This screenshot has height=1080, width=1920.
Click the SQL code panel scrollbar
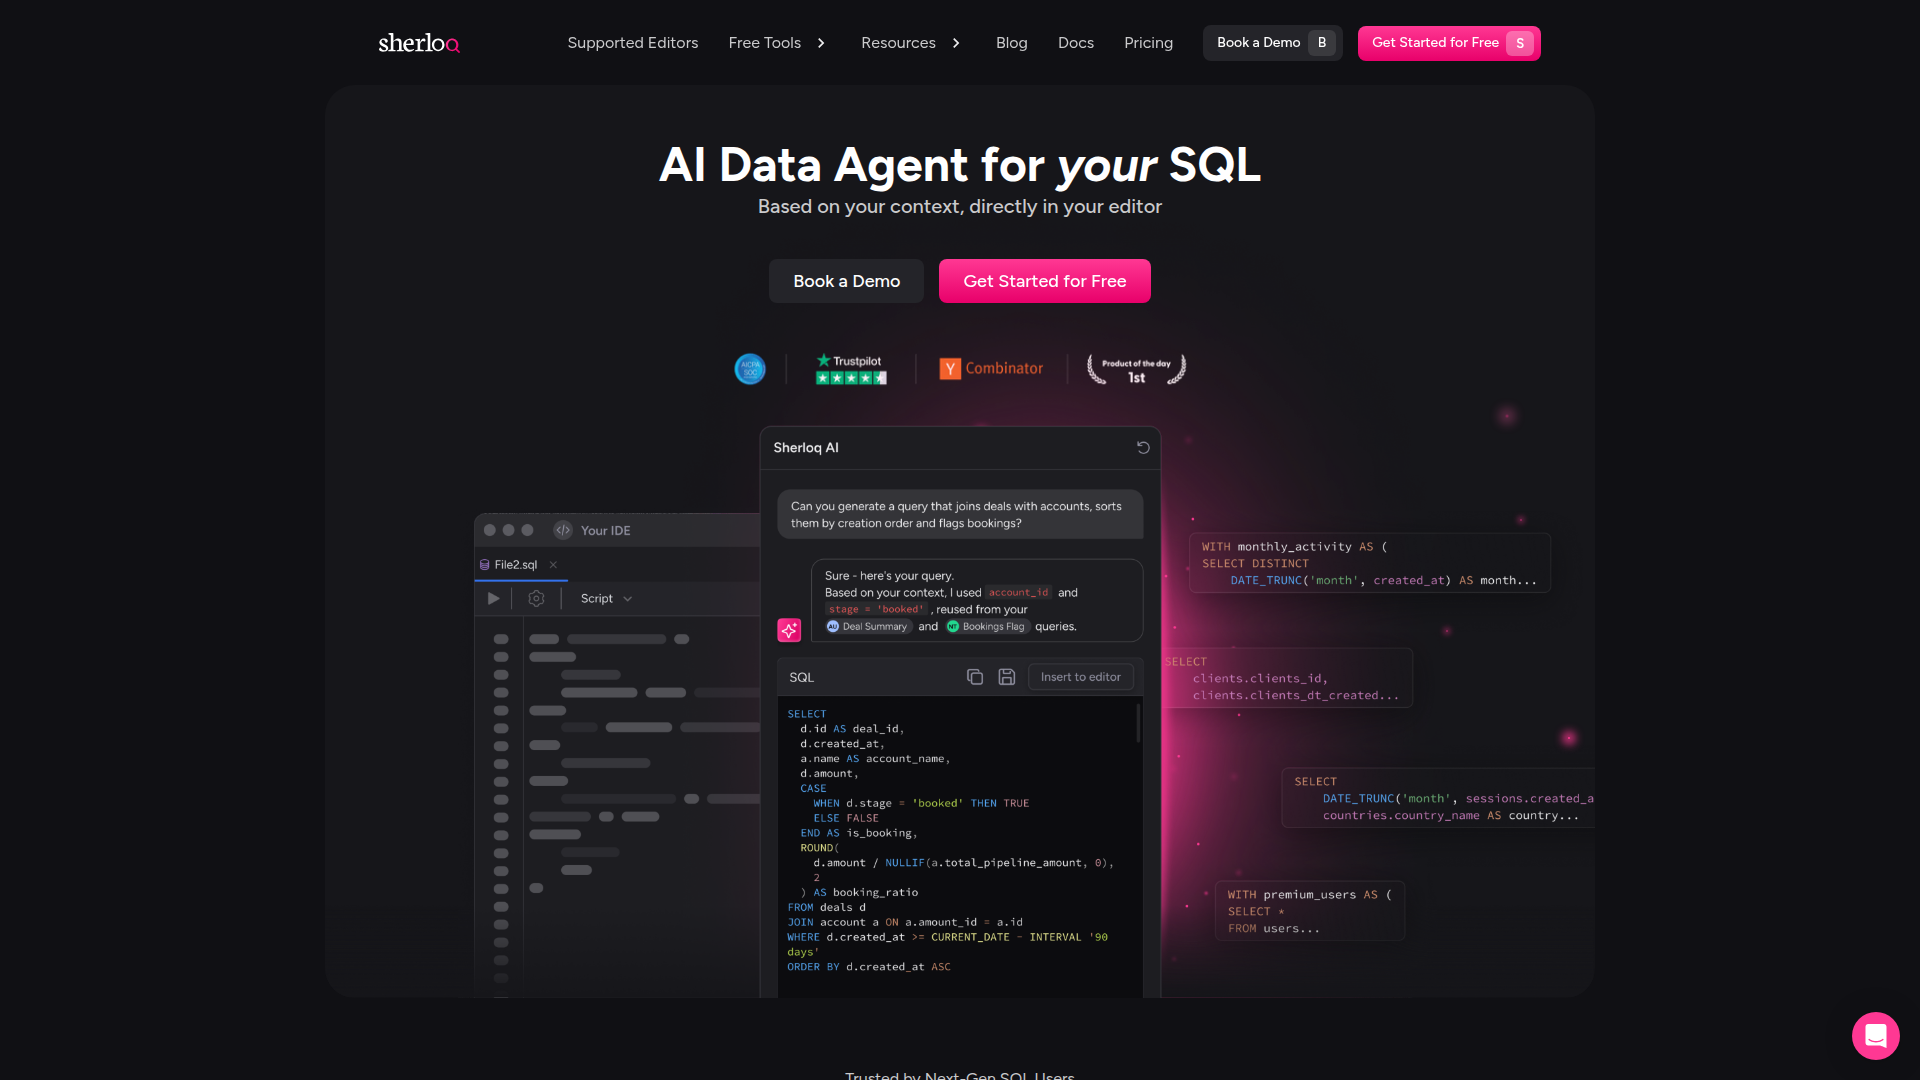pos(1138,722)
